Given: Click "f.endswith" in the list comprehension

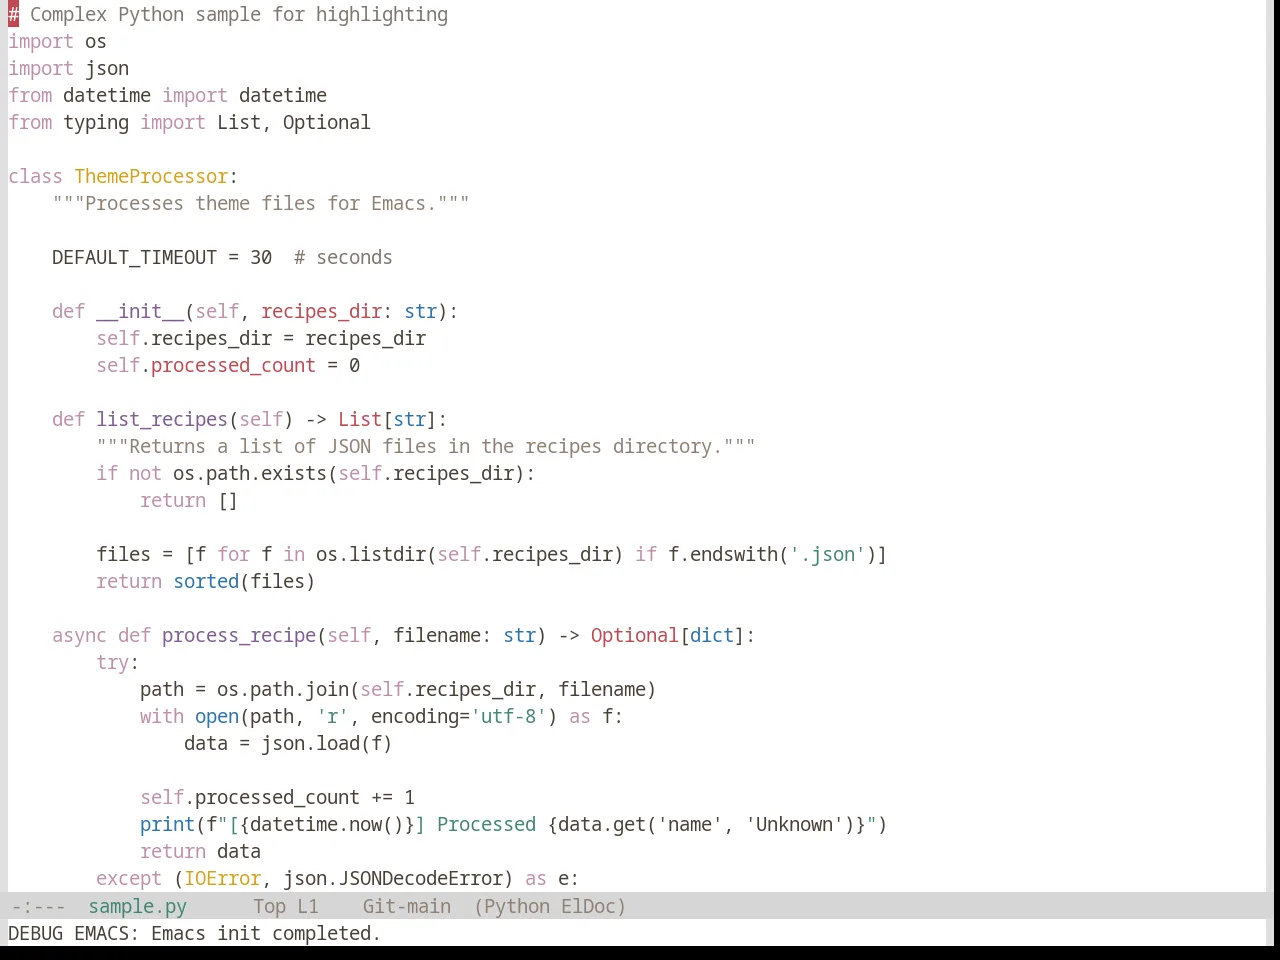Looking at the screenshot, I should coord(723,555).
